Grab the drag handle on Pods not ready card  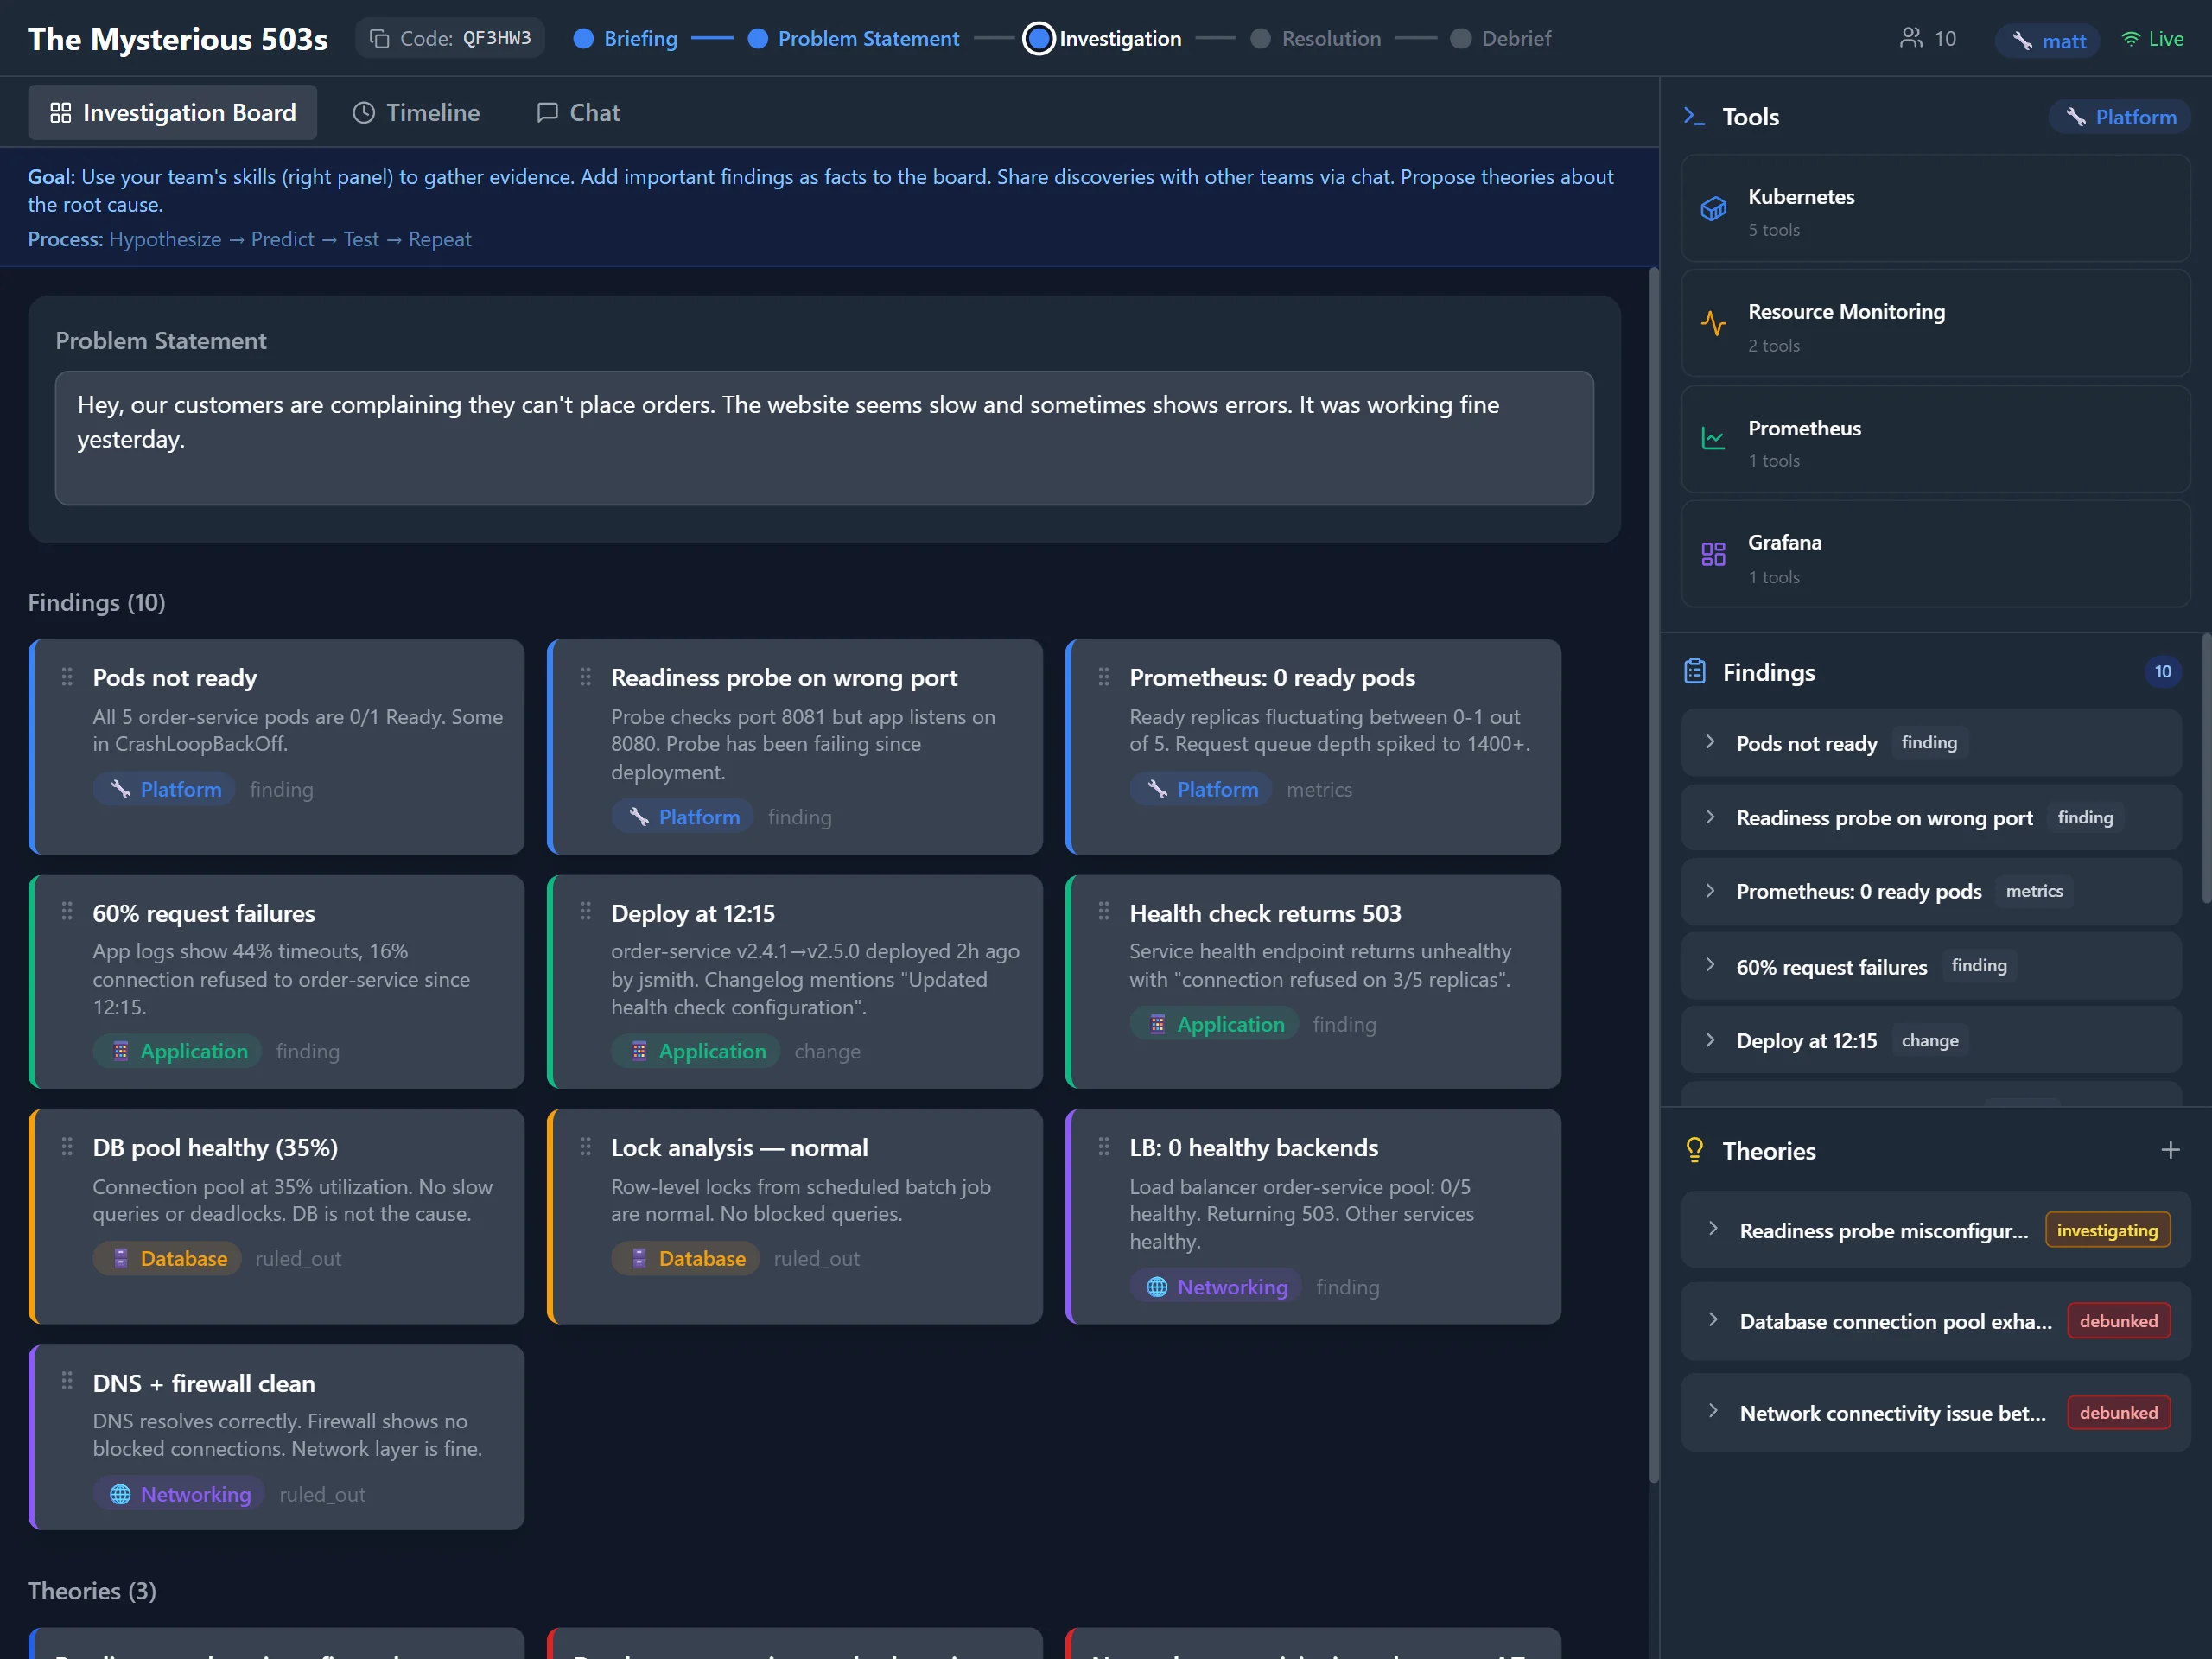click(x=67, y=677)
